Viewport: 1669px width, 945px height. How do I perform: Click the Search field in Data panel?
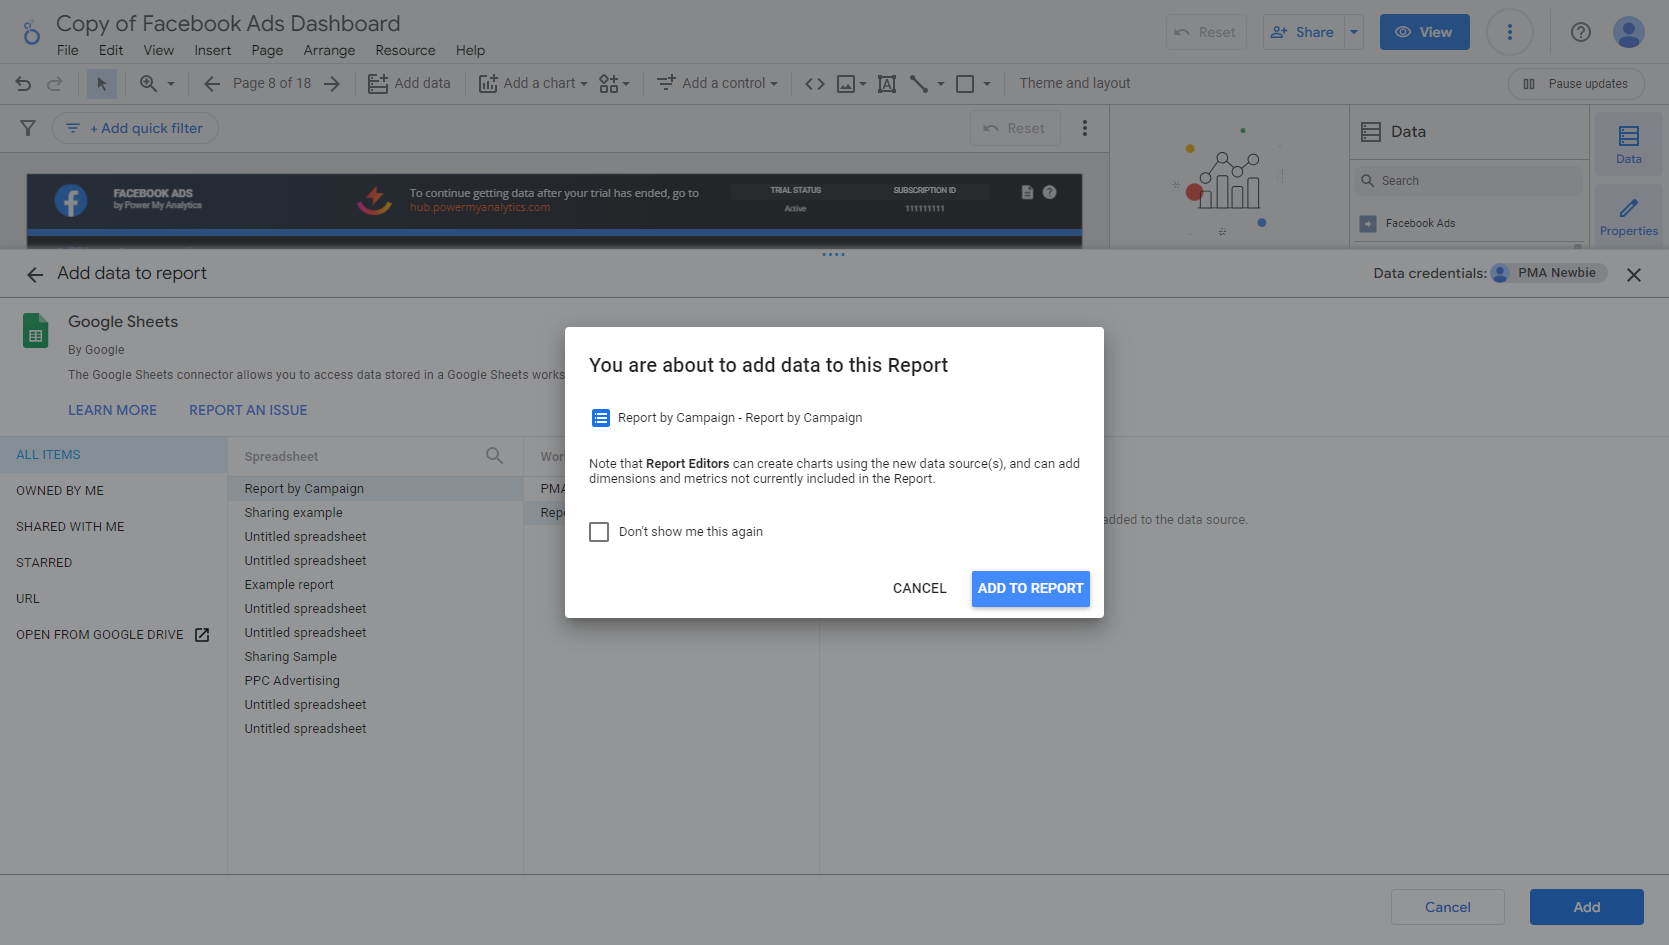pyautogui.click(x=1470, y=181)
